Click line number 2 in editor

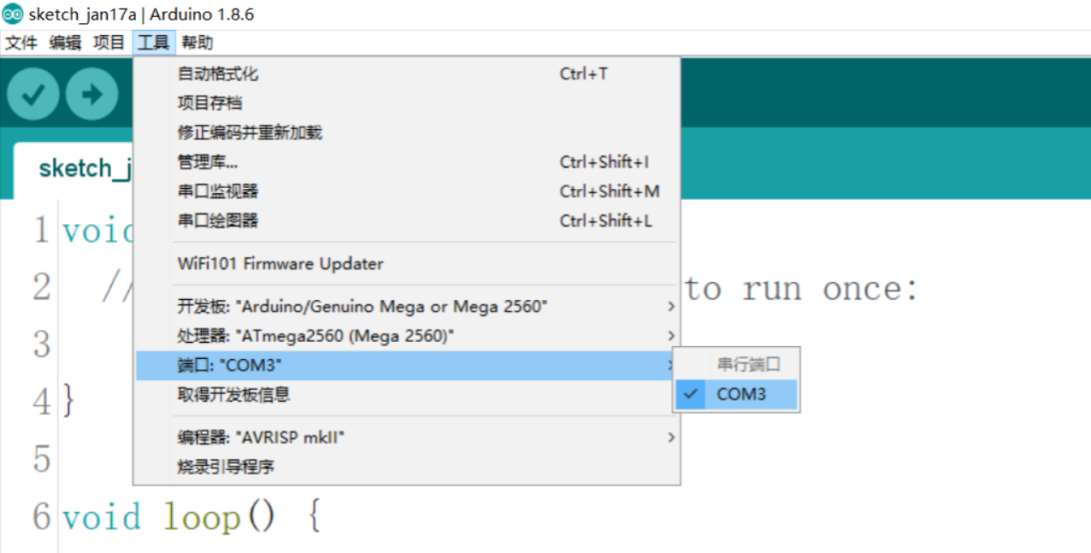42,287
